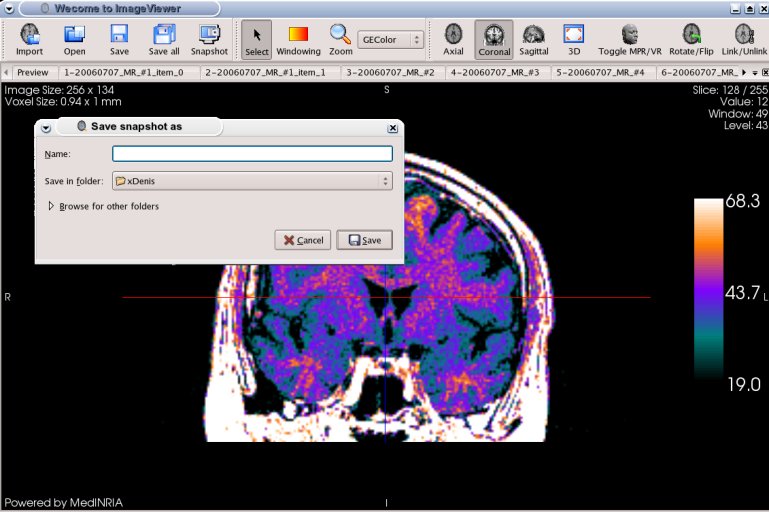The image size is (769, 512).
Task: Toggle the Coronal view button
Action: (x=494, y=39)
